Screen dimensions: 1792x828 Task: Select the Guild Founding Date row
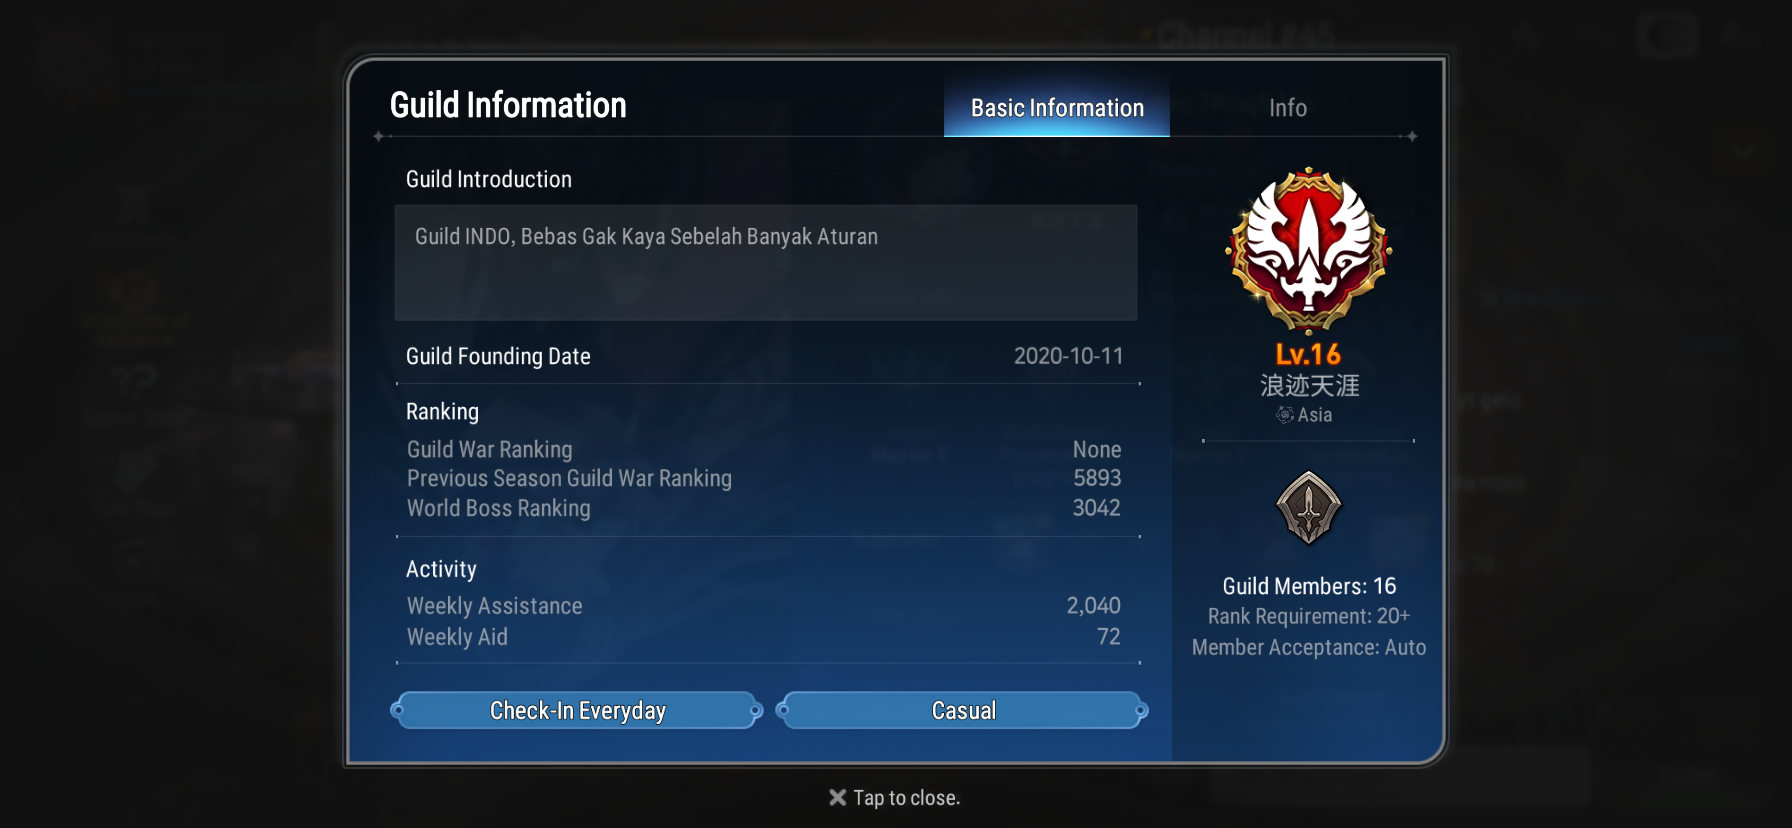(x=765, y=356)
